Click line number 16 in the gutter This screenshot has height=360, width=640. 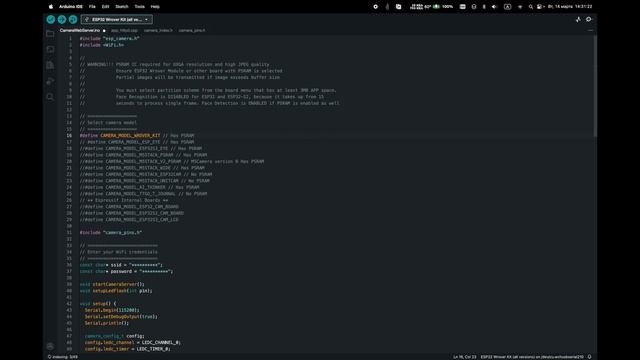point(69,136)
